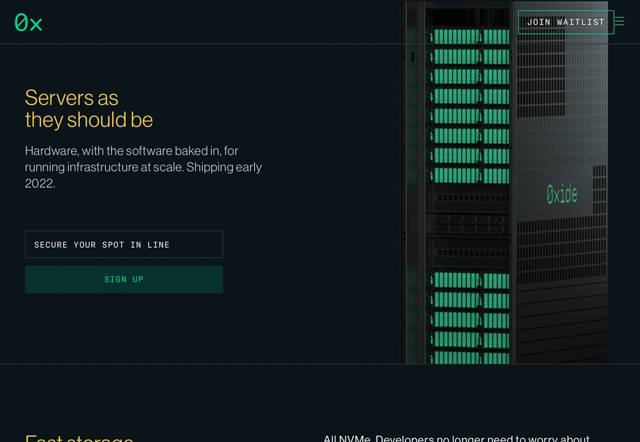Click the dark left edge rail of the rack
Image resolution: width=640 pixels, height=442 pixels.
[413, 200]
